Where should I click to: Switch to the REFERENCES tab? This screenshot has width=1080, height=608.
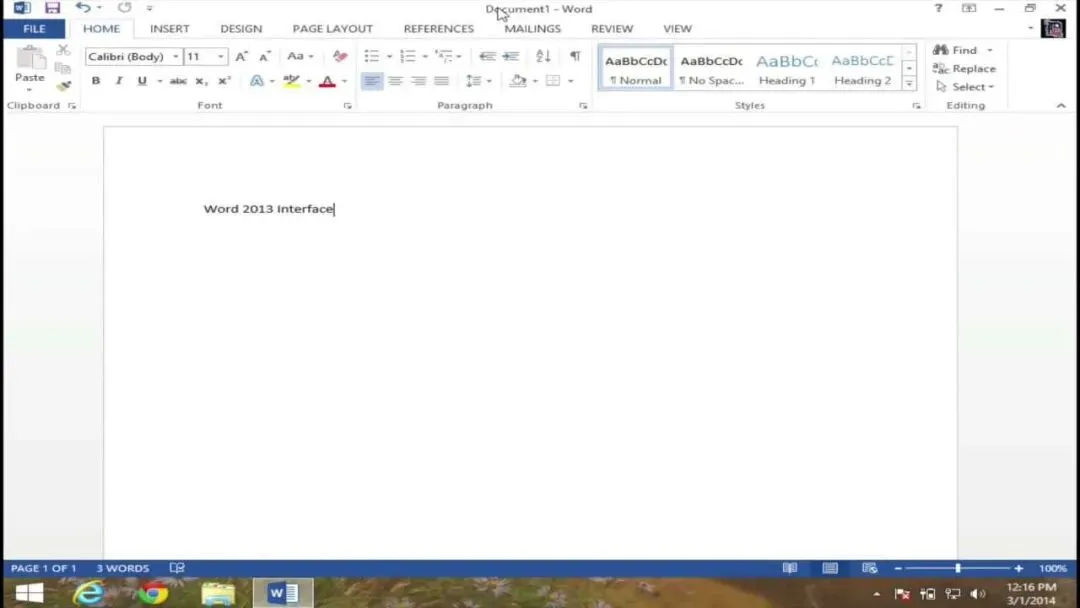point(439,29)
